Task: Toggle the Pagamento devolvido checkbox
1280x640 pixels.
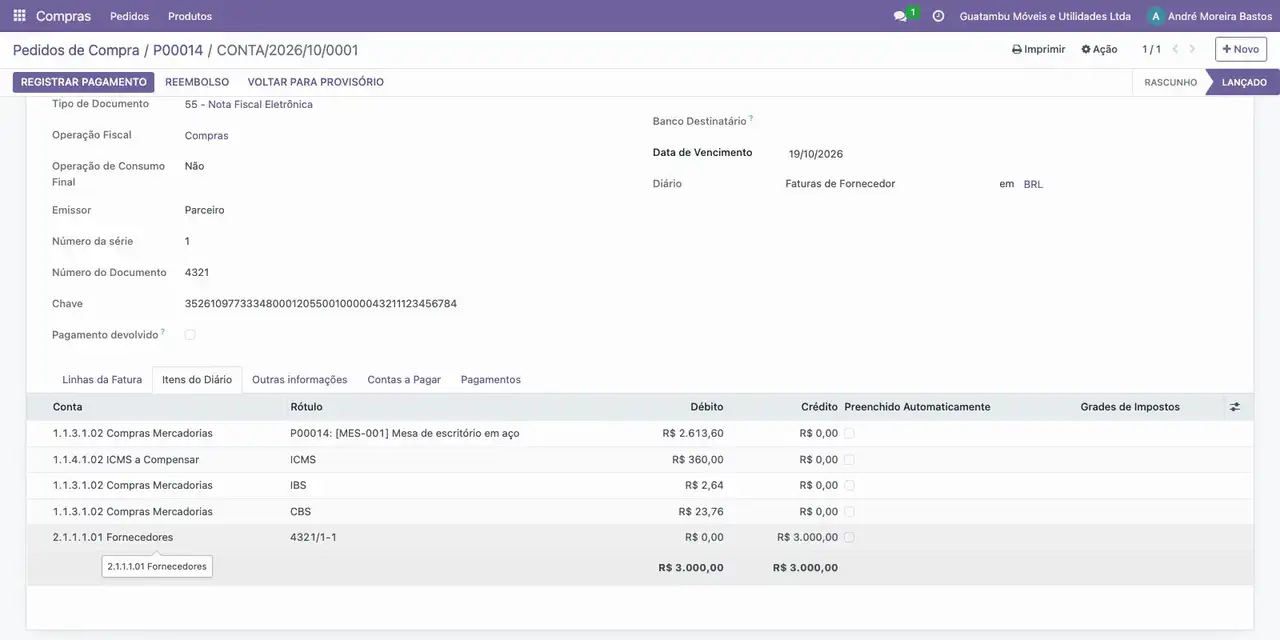Action: (x=190, y=335)
